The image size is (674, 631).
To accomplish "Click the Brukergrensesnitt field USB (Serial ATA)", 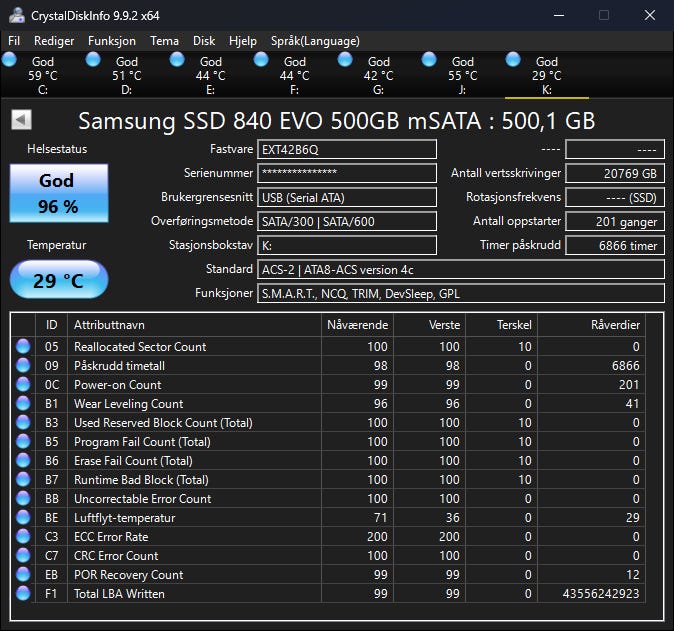I will 347,197.
